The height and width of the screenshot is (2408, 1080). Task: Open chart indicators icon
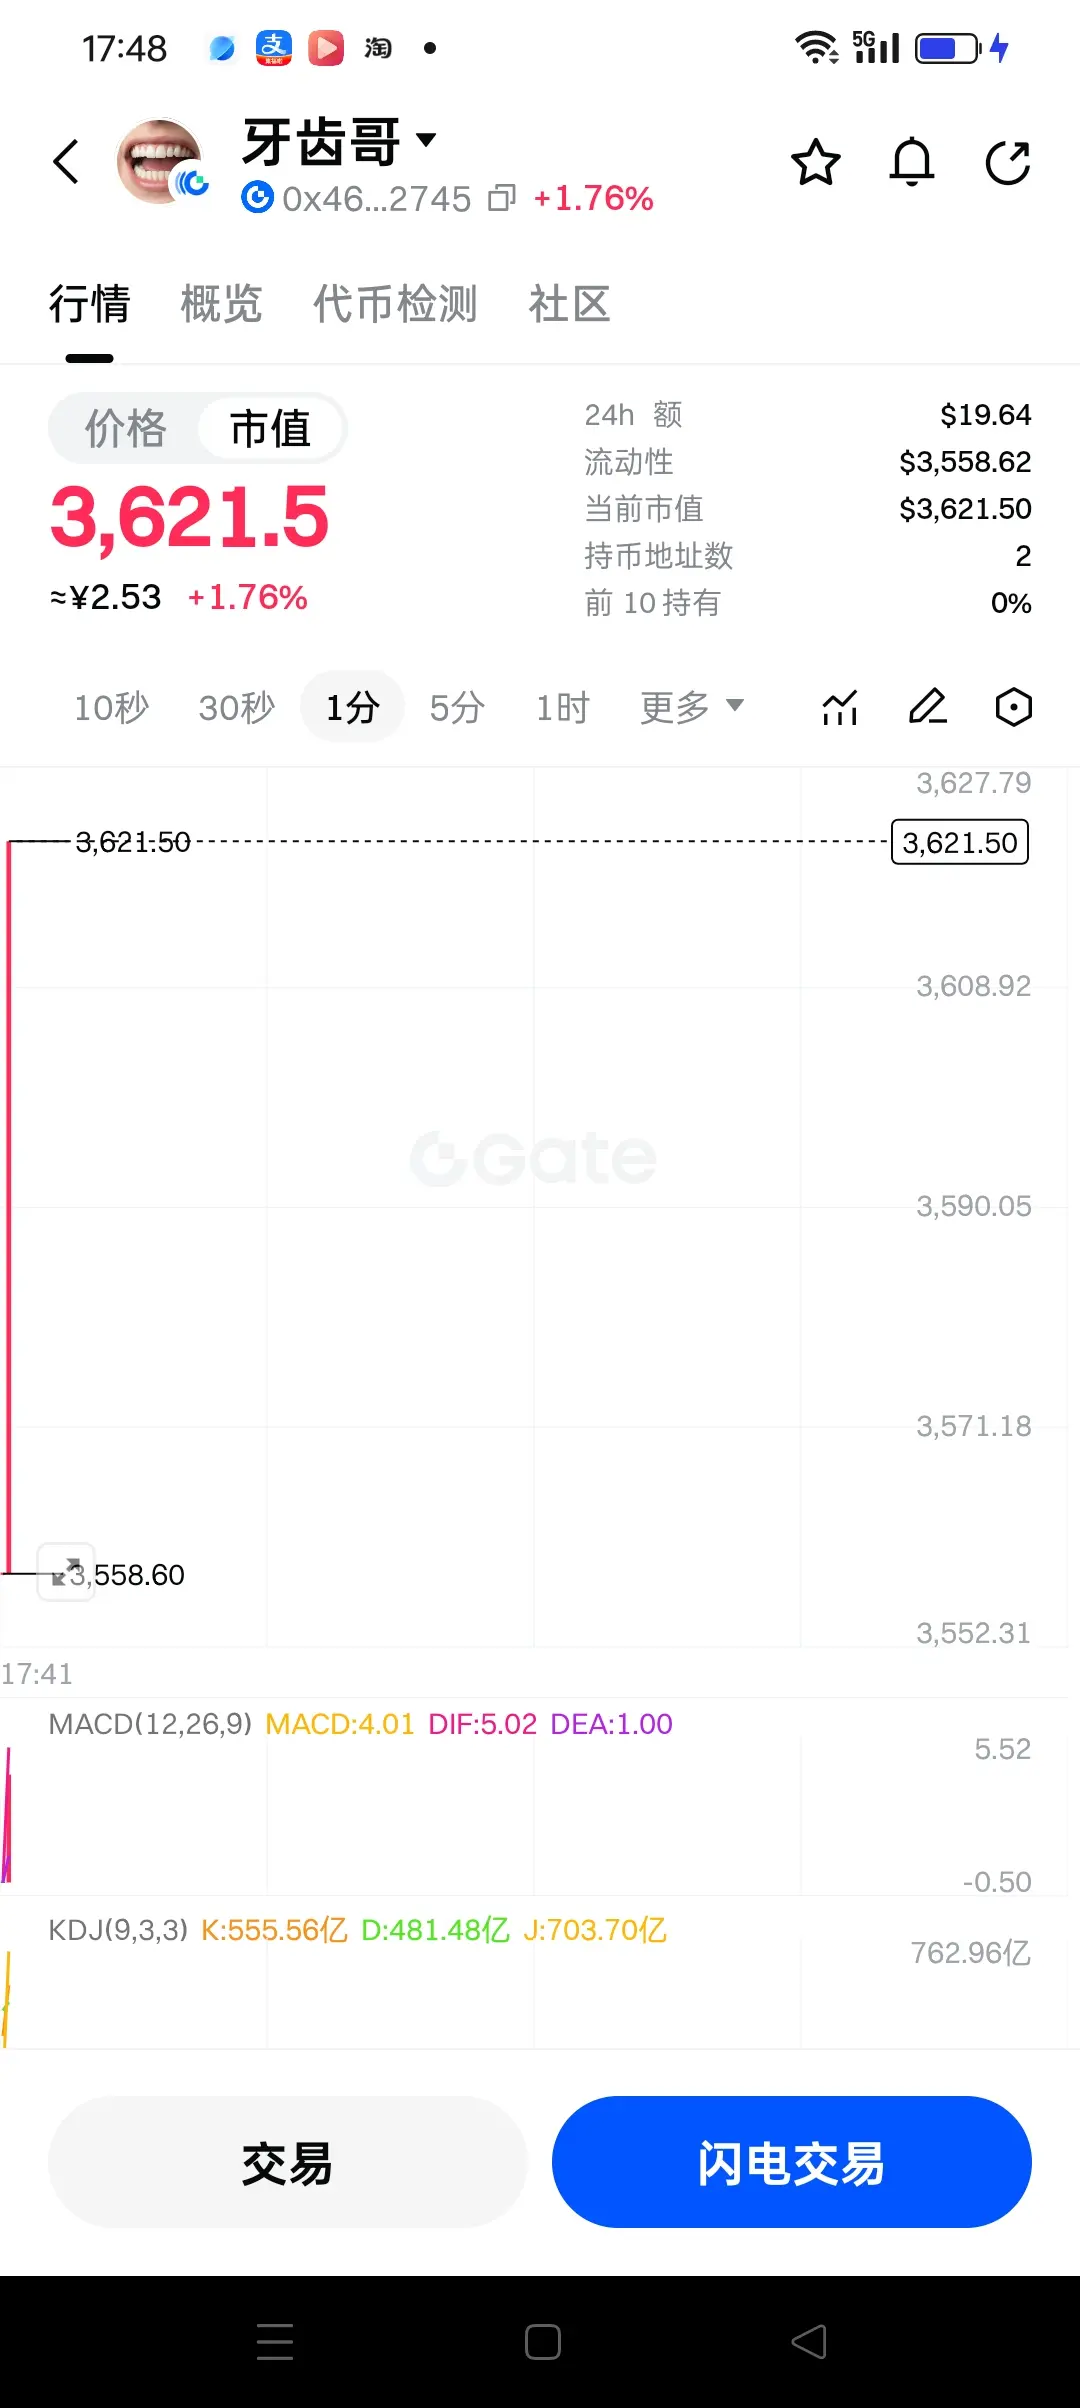pyautogui.click(x=840, y=707)
